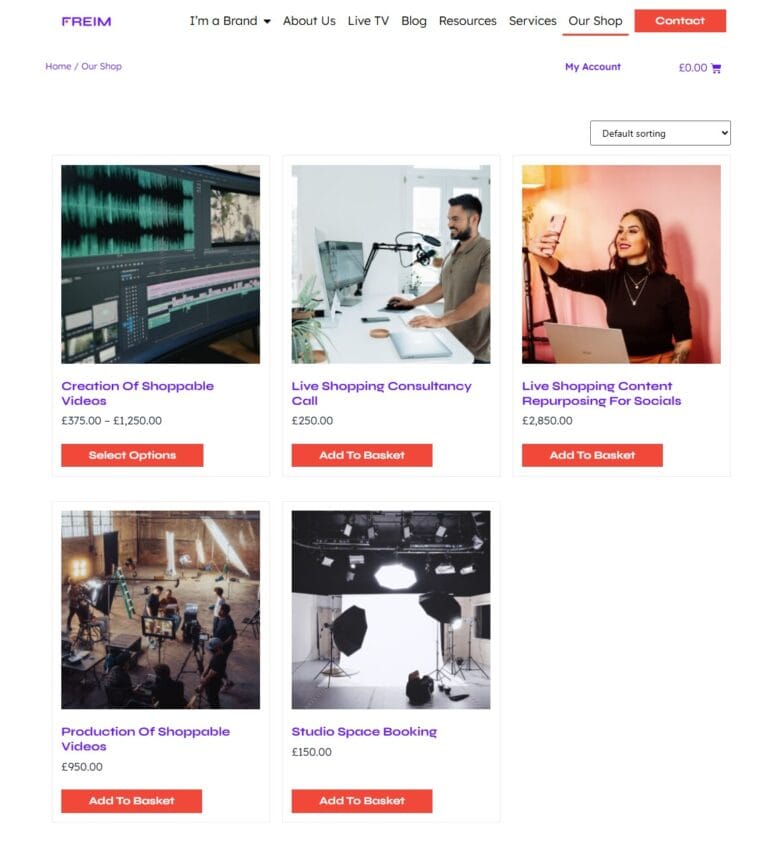Open the Live TV menu item

tap(368, 21)
